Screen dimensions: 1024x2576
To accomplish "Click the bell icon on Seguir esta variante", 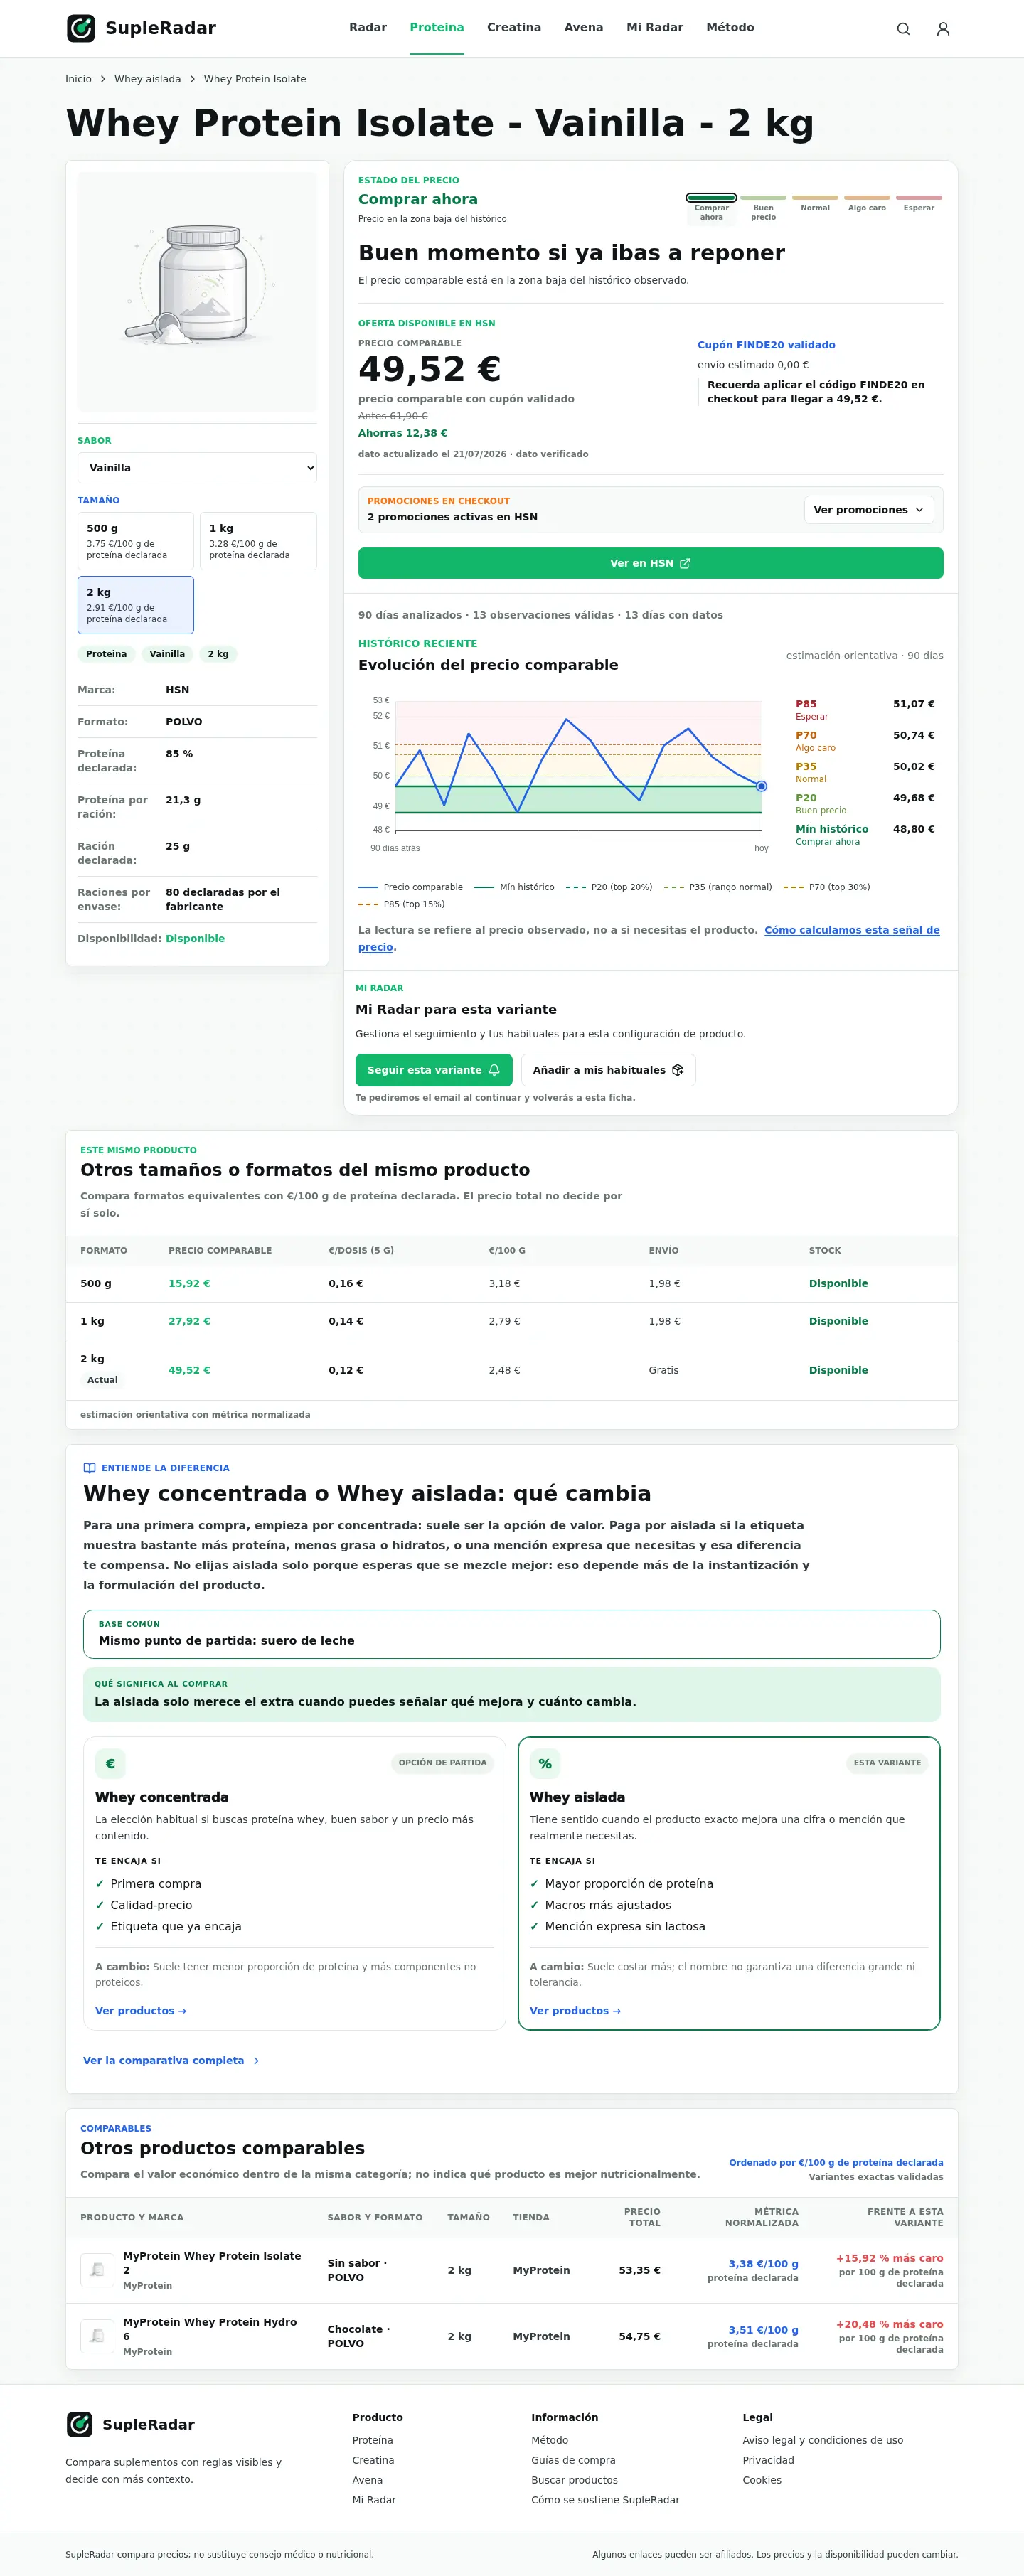I will [494, 1070].
